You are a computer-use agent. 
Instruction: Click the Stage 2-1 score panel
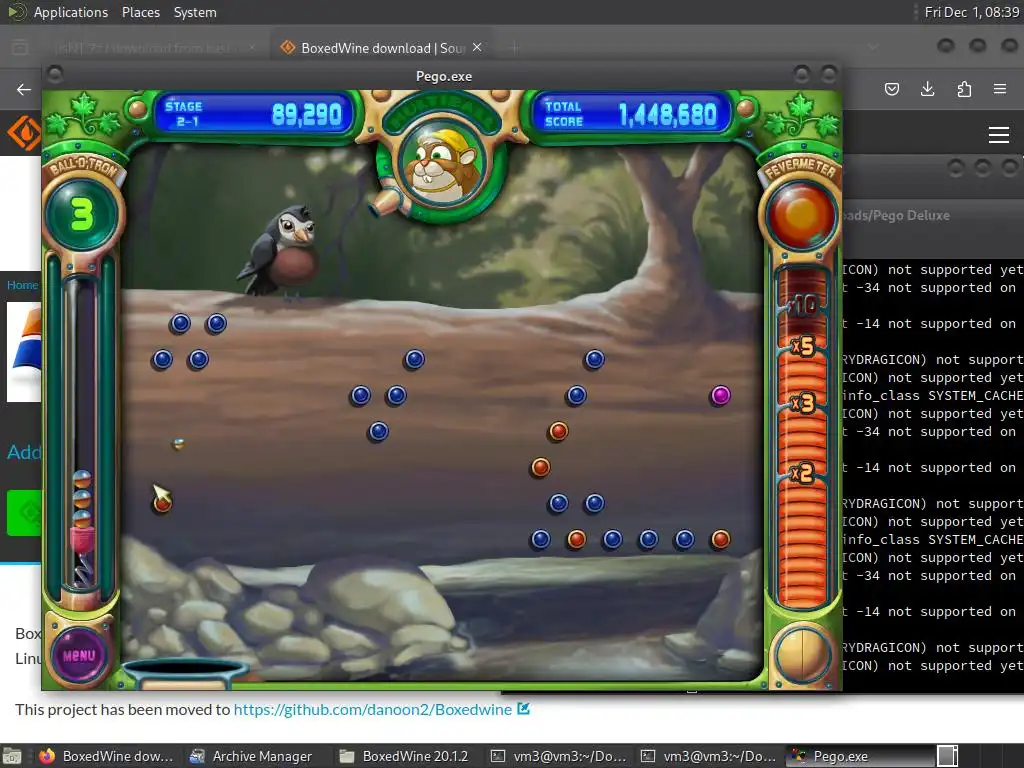253,114
